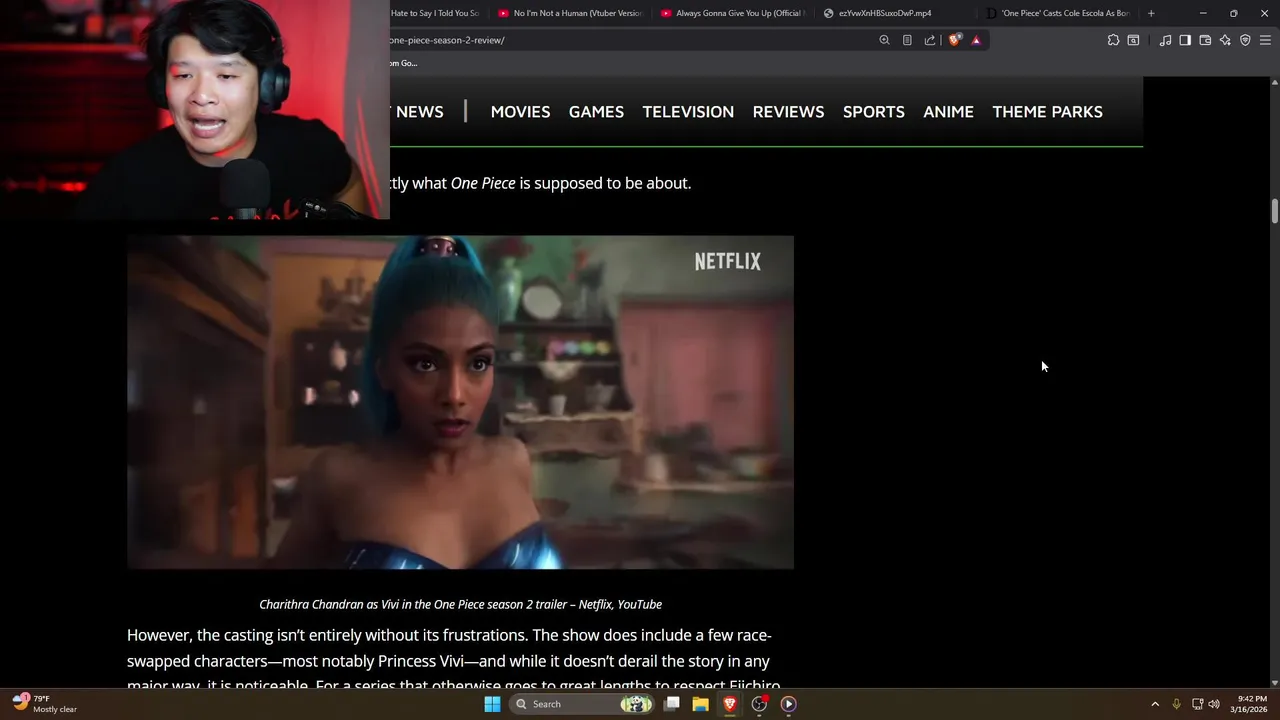The image size is (1280, 720).
Task: Open the Brave Wallet icon
Action: (1205, 40)
